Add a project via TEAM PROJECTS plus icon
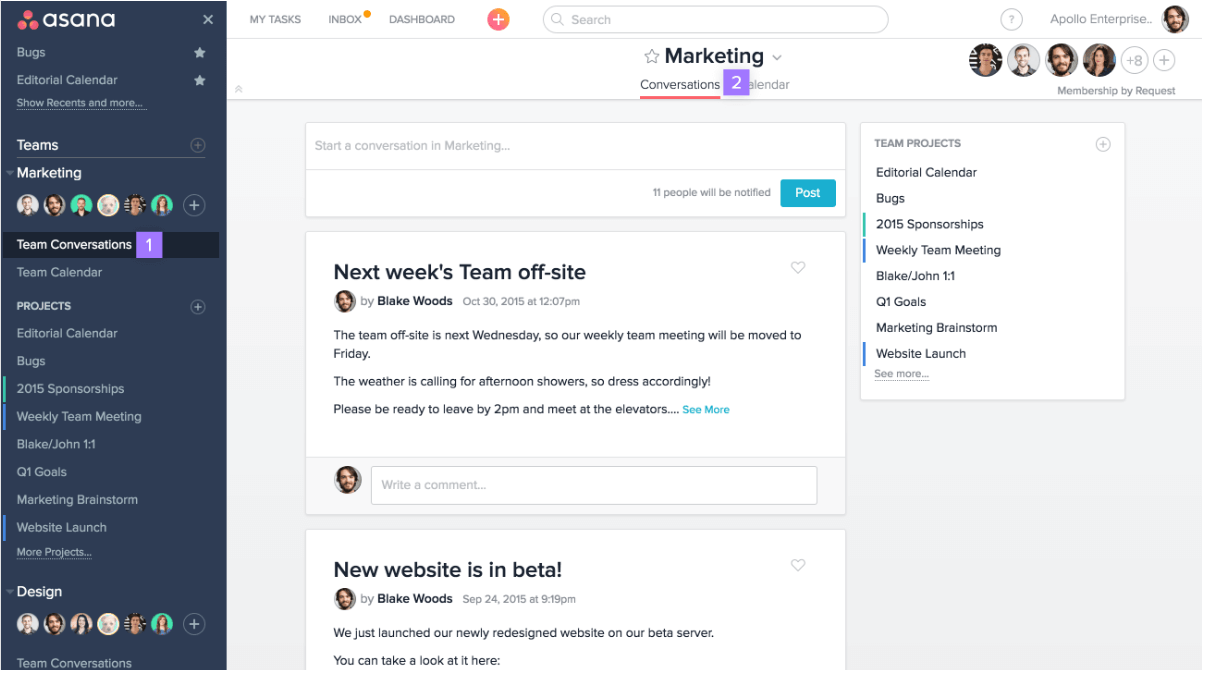1205x676 pixels. (1103, 144)
